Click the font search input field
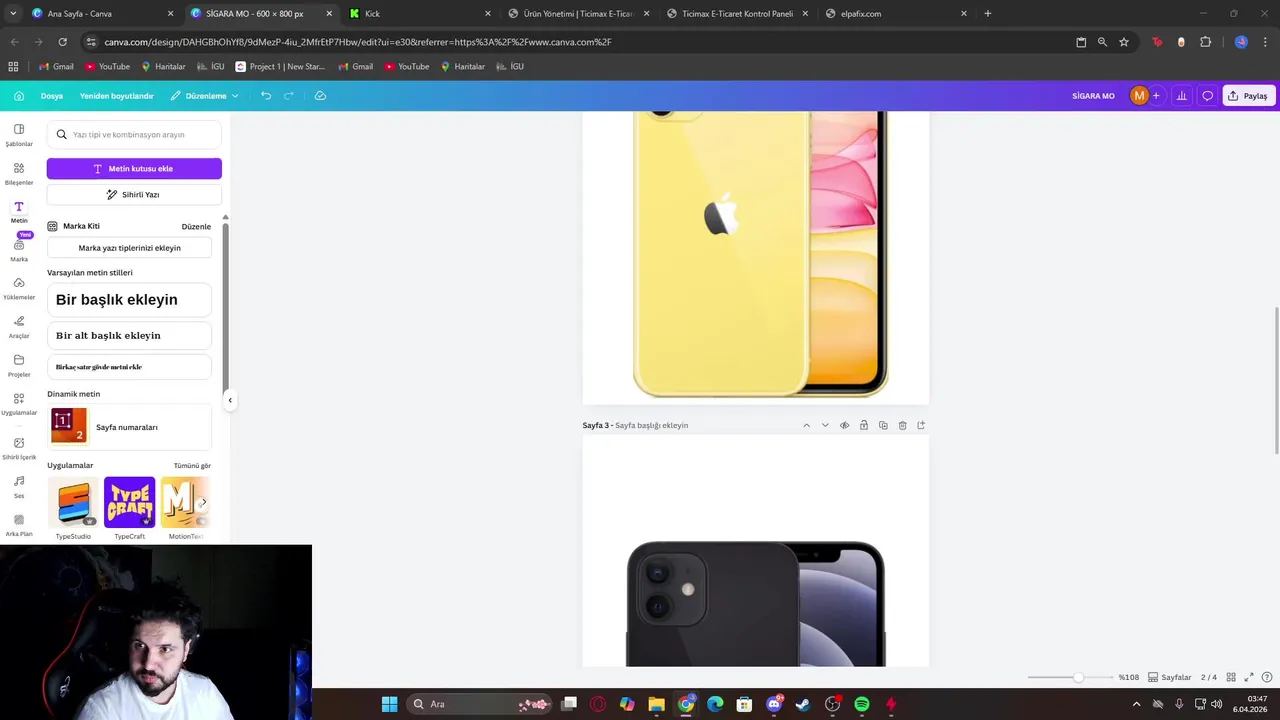Image resolution: width=1280 pixels, height=720 pixels. (x=134, y=135)
